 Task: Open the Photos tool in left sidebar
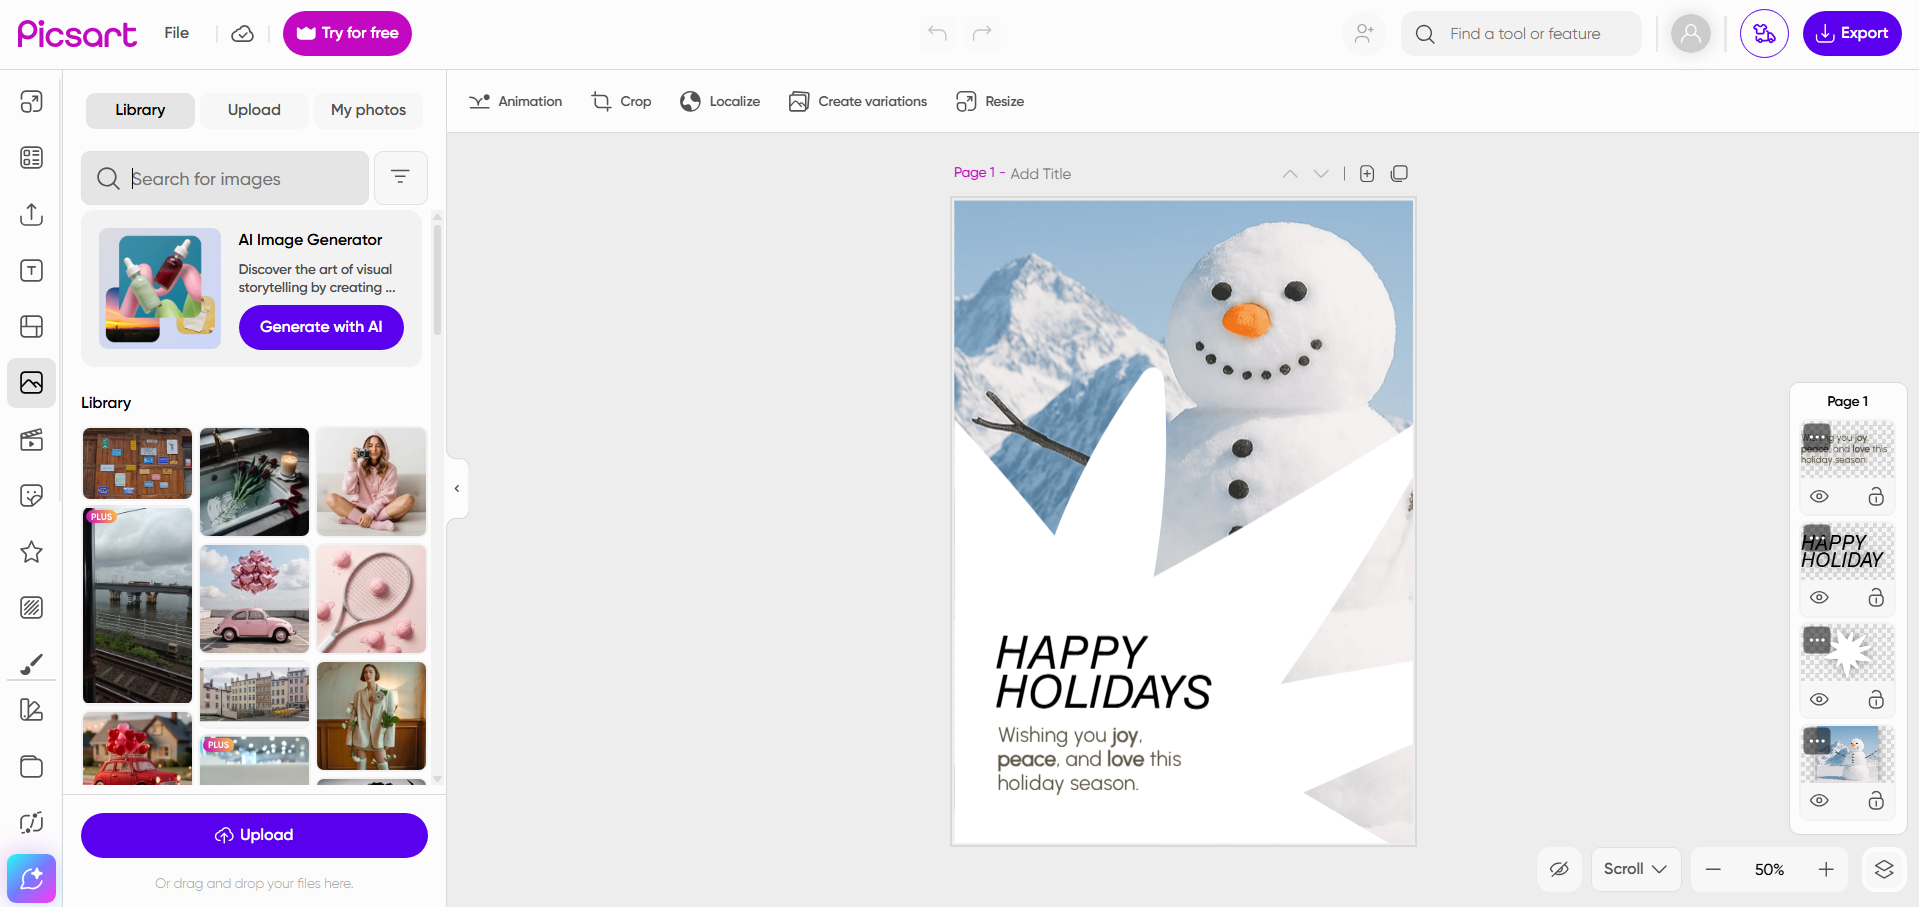click(x=32, y=383)
